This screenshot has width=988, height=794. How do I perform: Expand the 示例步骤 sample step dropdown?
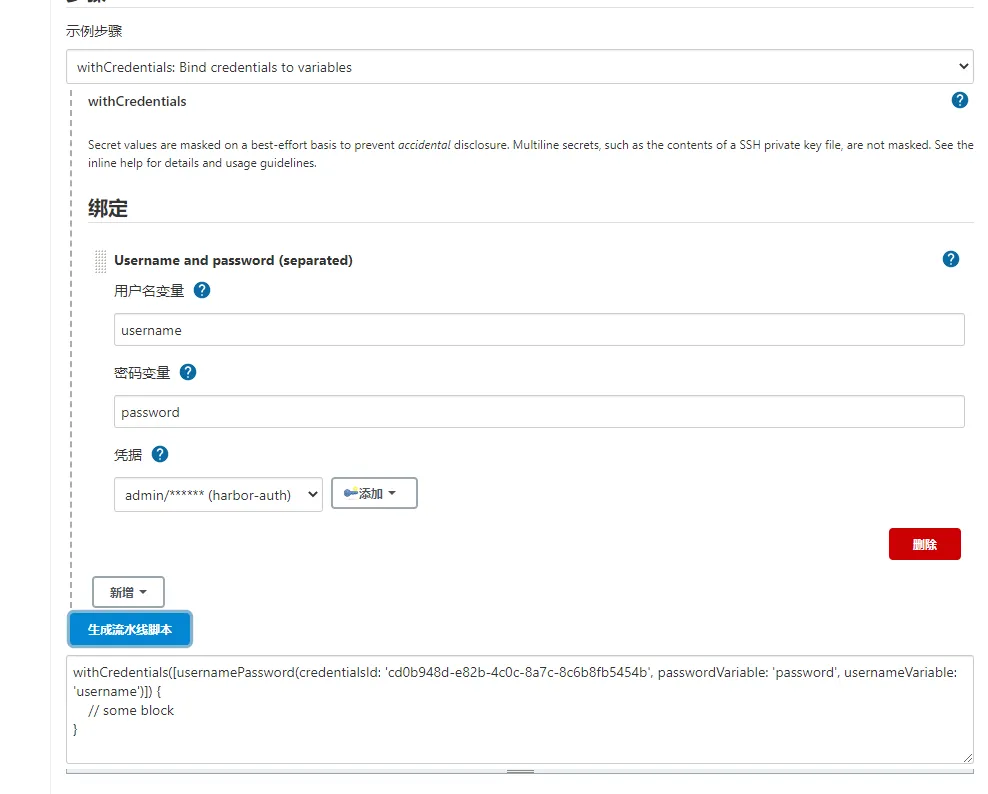coord(520,67)
